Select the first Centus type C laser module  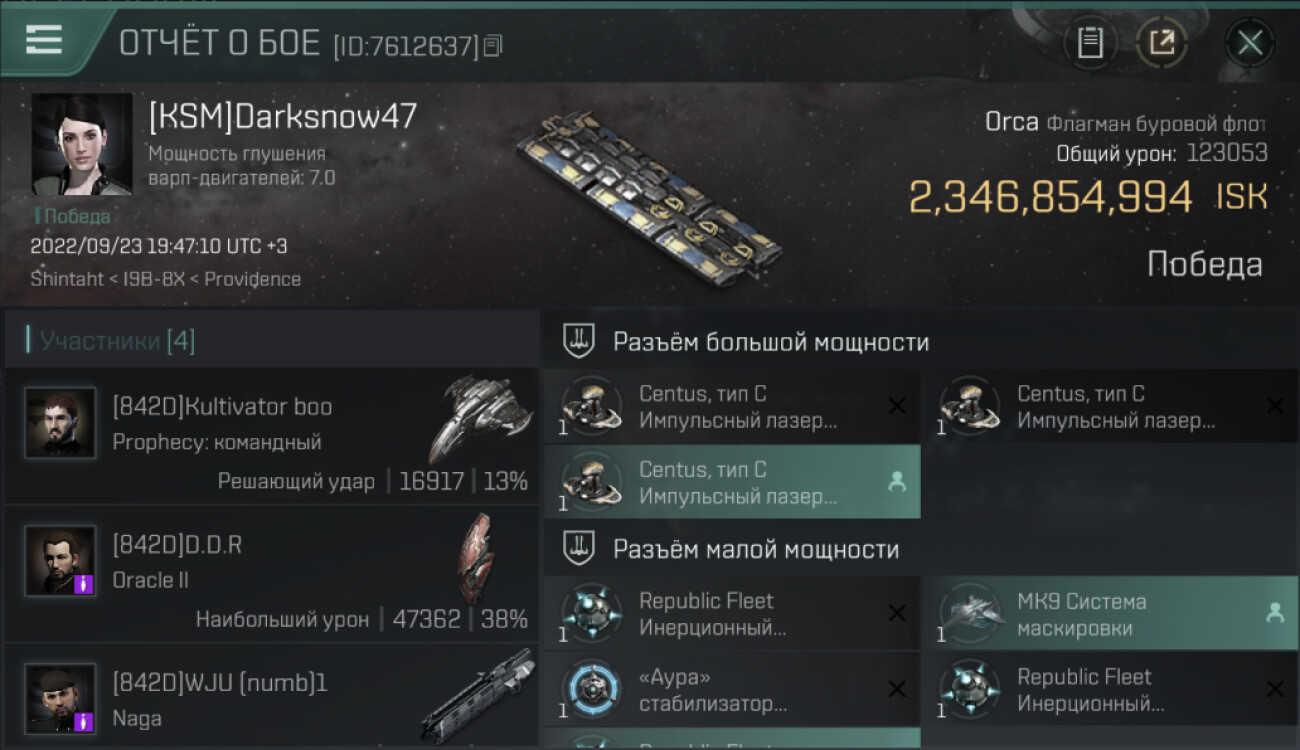(732, 407)
